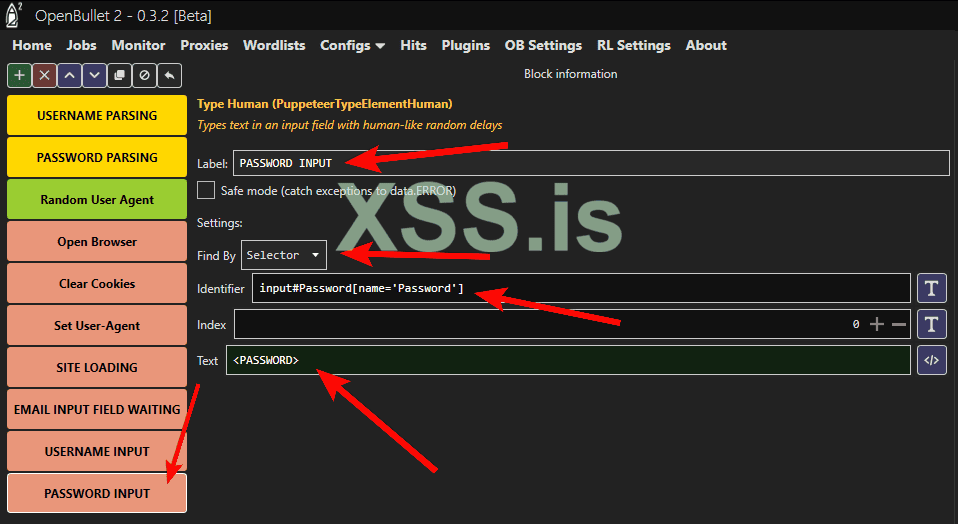Select the Set User-Agent block
958x524 pixels.
tap(97, 326)
